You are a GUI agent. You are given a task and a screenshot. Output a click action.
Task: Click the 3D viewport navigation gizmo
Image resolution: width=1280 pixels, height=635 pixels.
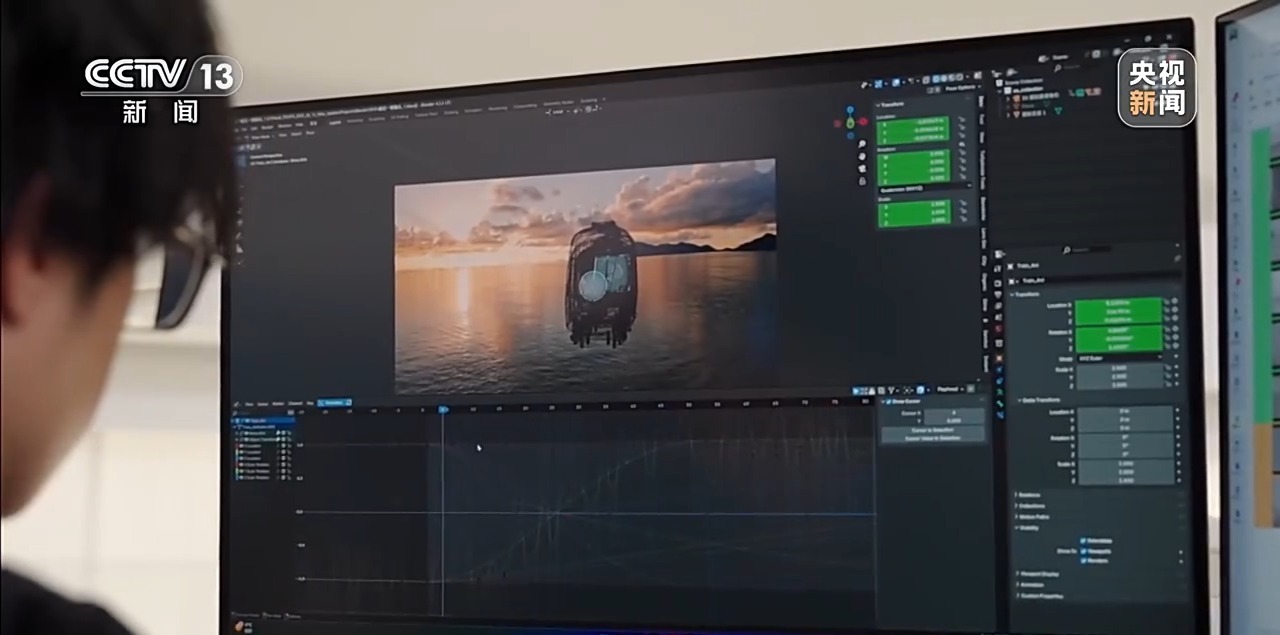(851, 122)
